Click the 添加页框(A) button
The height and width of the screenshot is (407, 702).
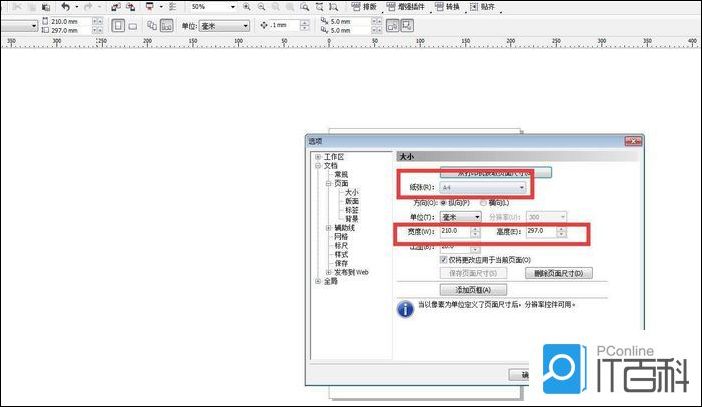pos(474,290)
